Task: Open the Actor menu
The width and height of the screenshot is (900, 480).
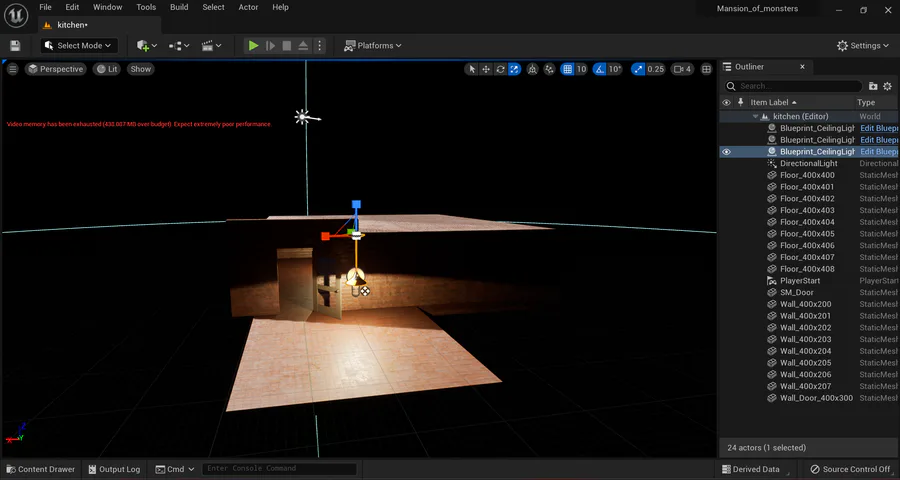Action: pyautogui.click(x=249, y=7)
